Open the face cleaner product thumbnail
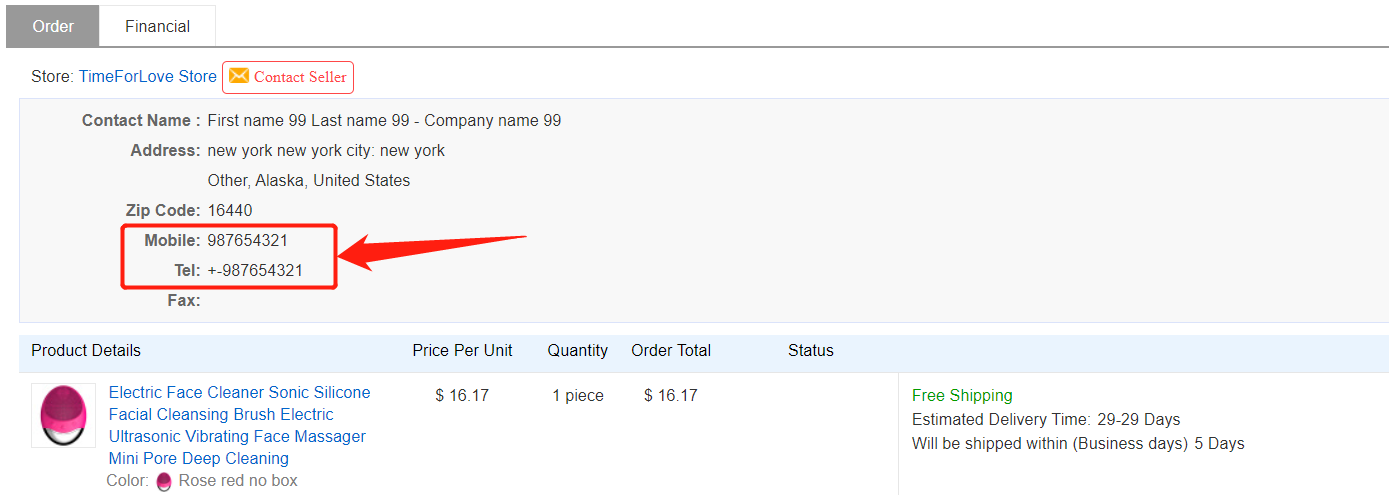This screenshot has width=1389, height=495. pyautogui.click(x=64, y=415)
